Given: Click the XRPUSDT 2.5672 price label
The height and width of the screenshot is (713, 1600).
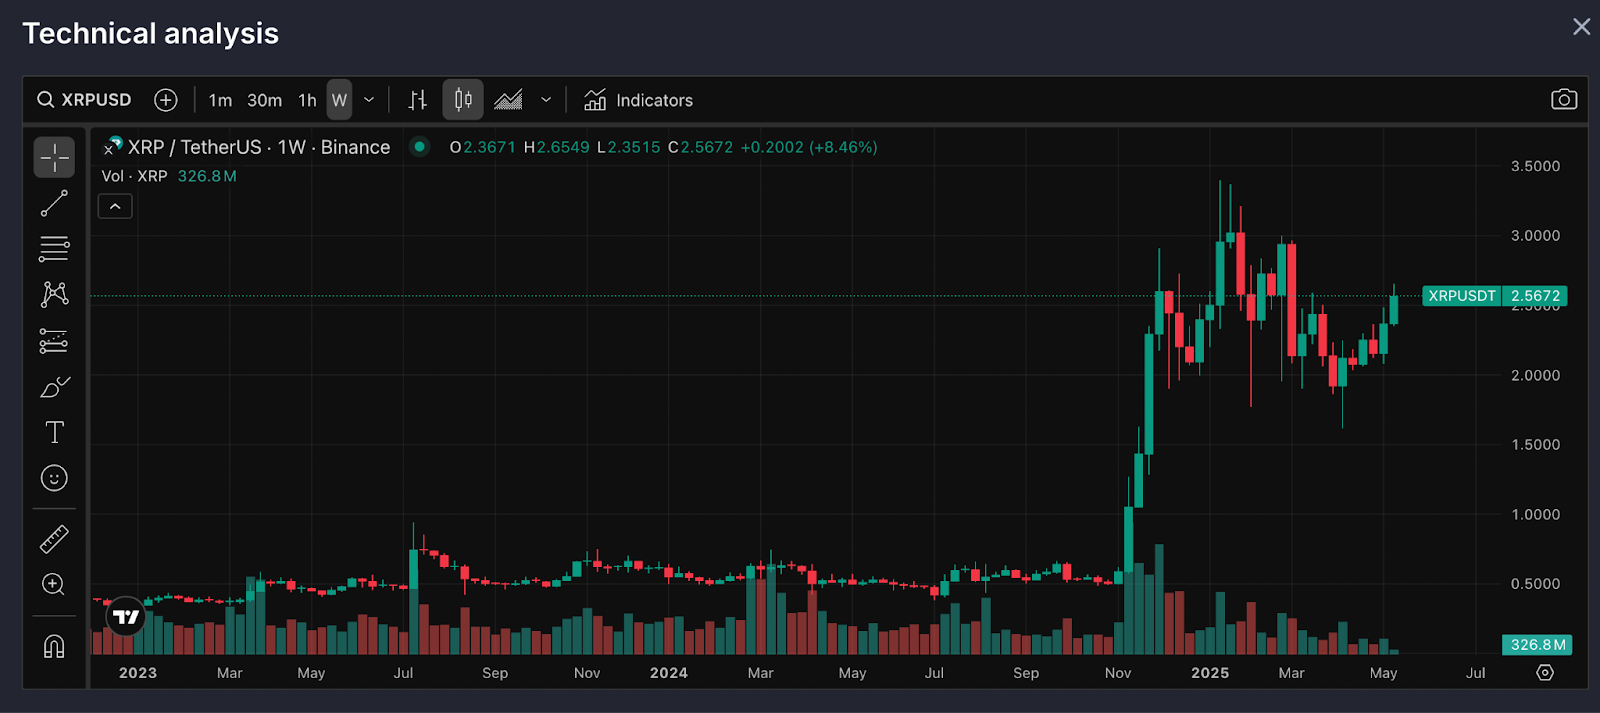Looking at the screenshot, I should click(x=1494, y=296).
